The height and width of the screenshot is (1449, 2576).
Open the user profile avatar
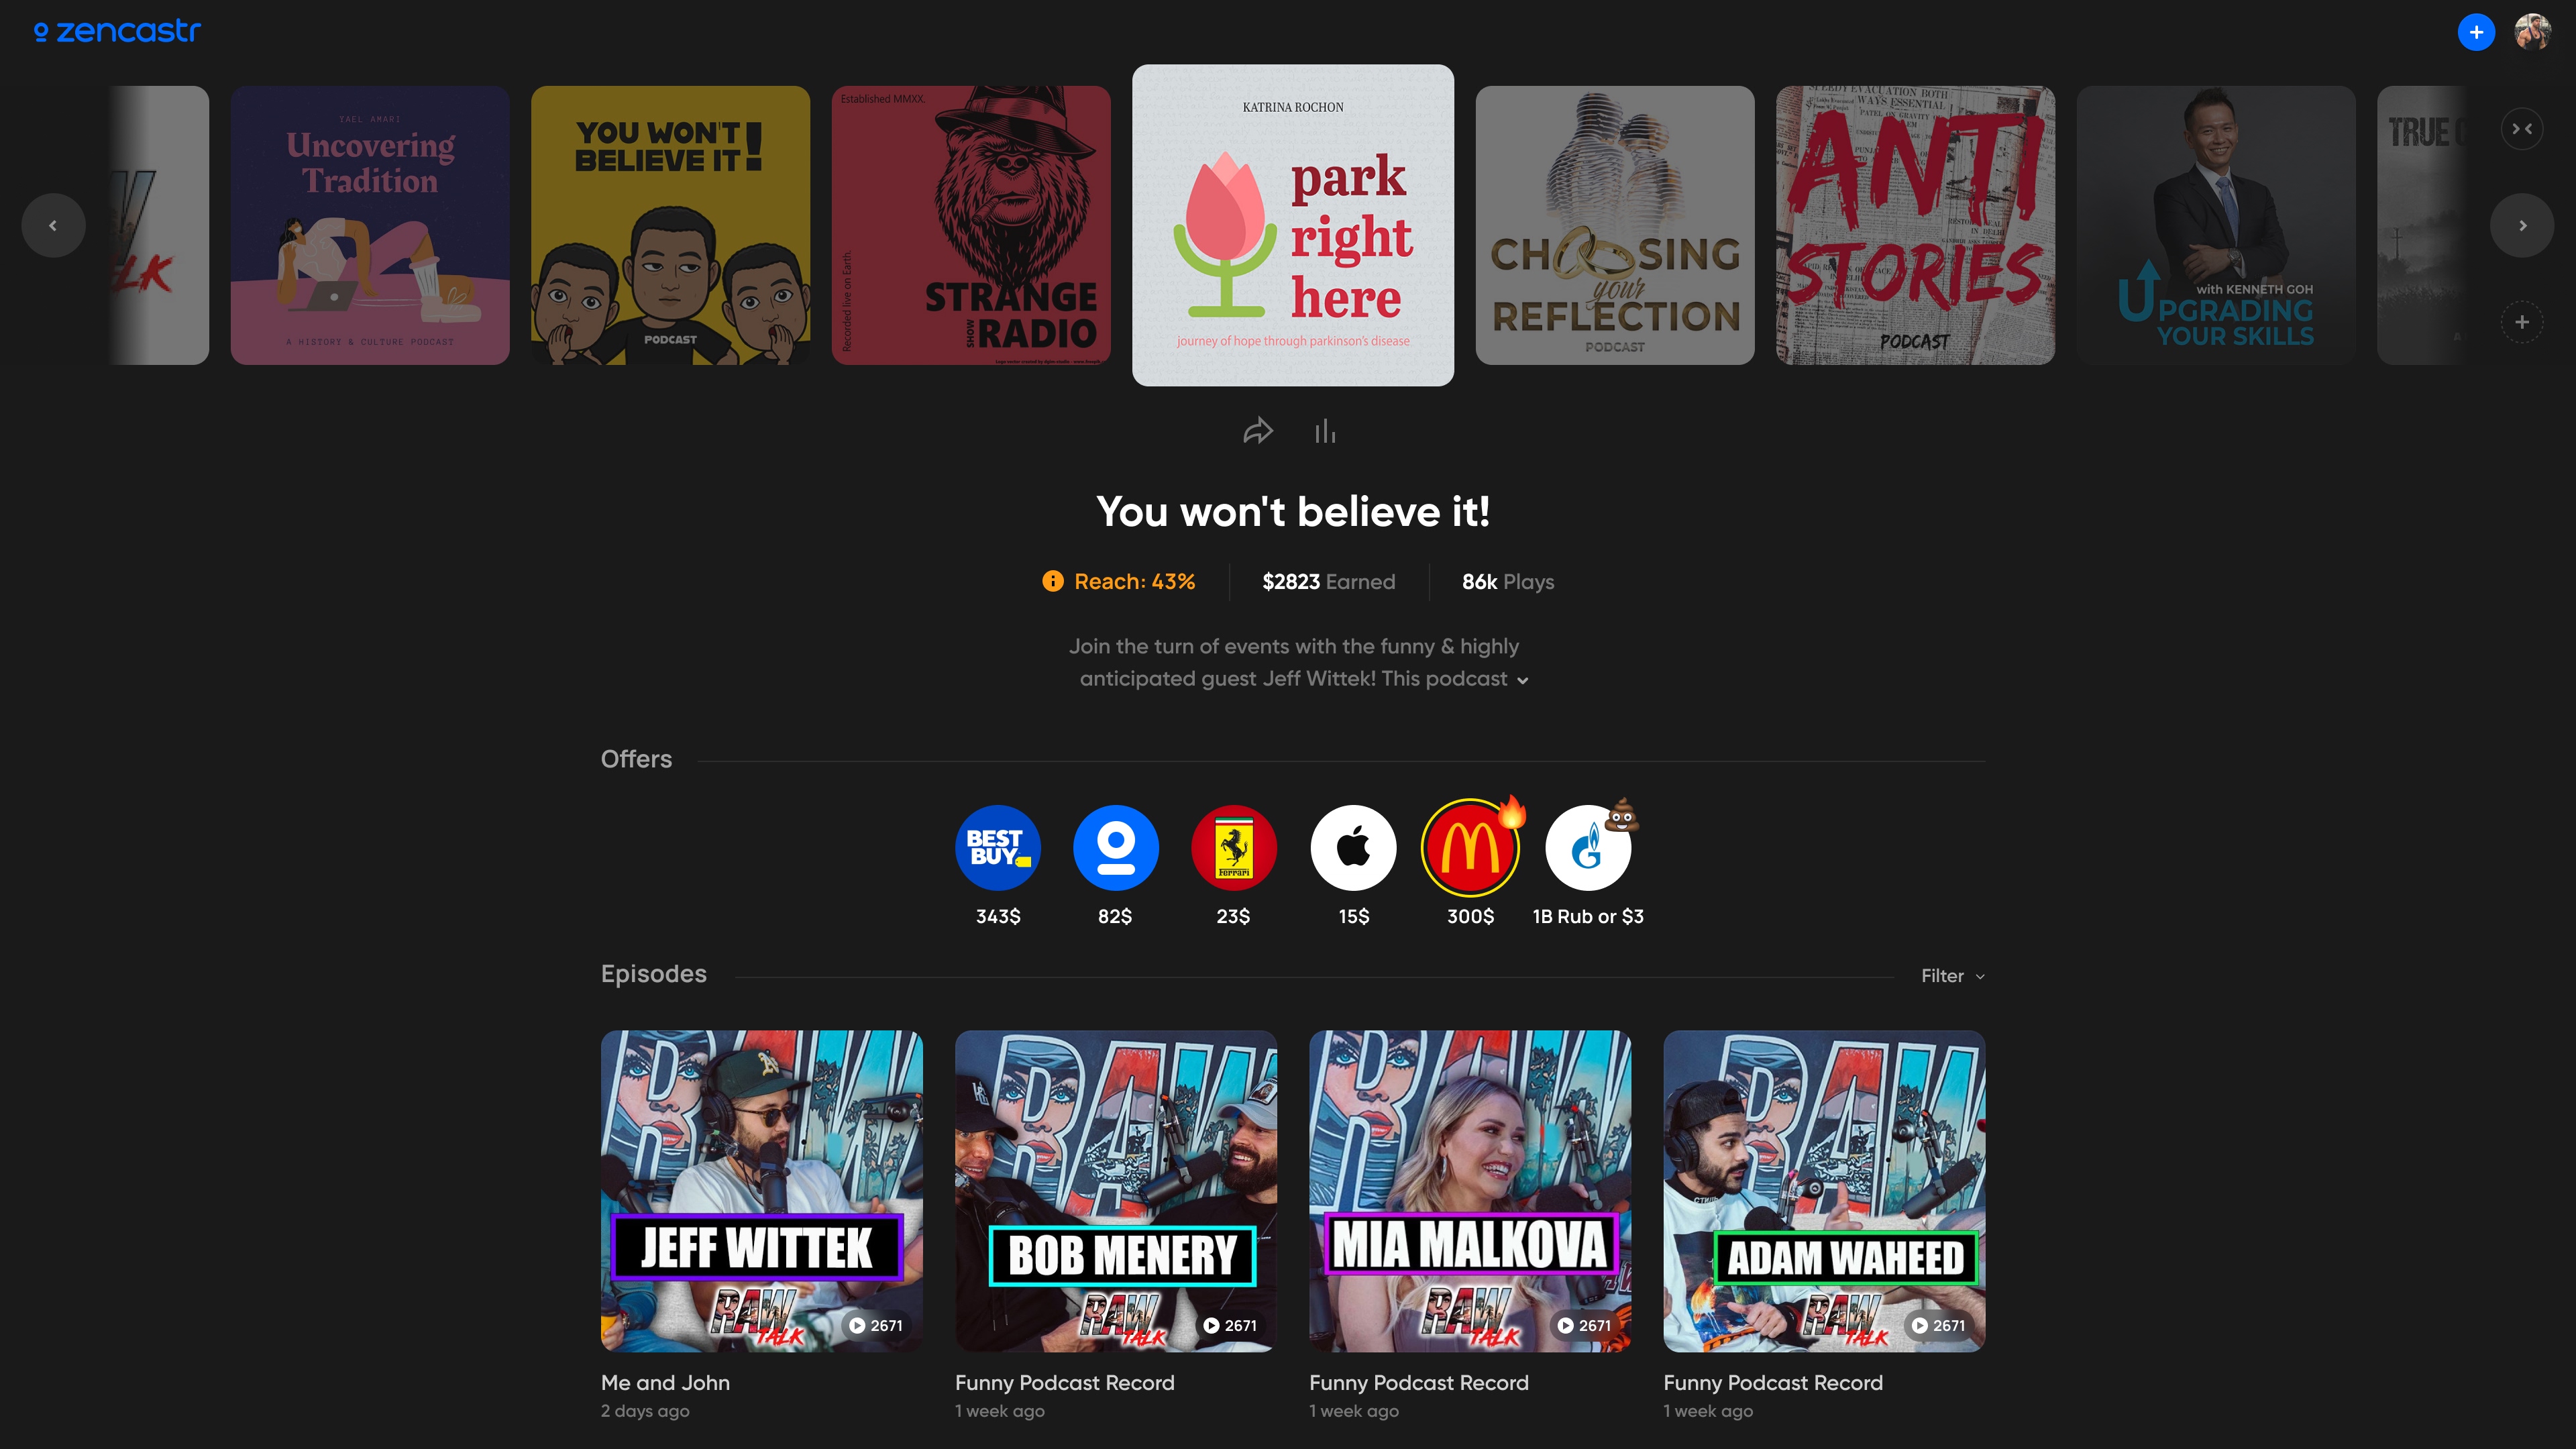click(2532, 32)
